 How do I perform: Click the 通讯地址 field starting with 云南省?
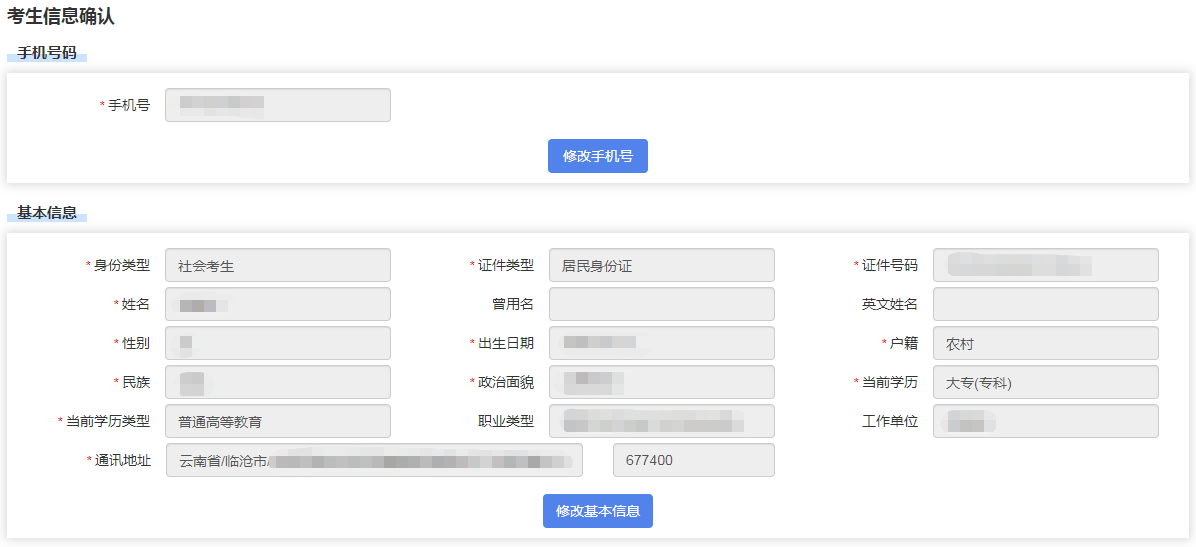point(374,461)
